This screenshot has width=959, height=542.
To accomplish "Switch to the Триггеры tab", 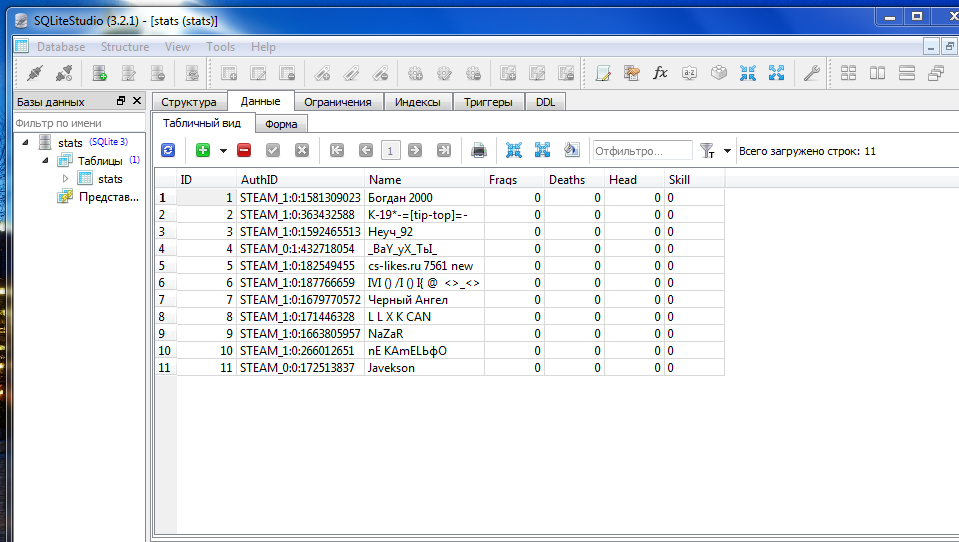I will pyautogui.click(x=488, y=102).
